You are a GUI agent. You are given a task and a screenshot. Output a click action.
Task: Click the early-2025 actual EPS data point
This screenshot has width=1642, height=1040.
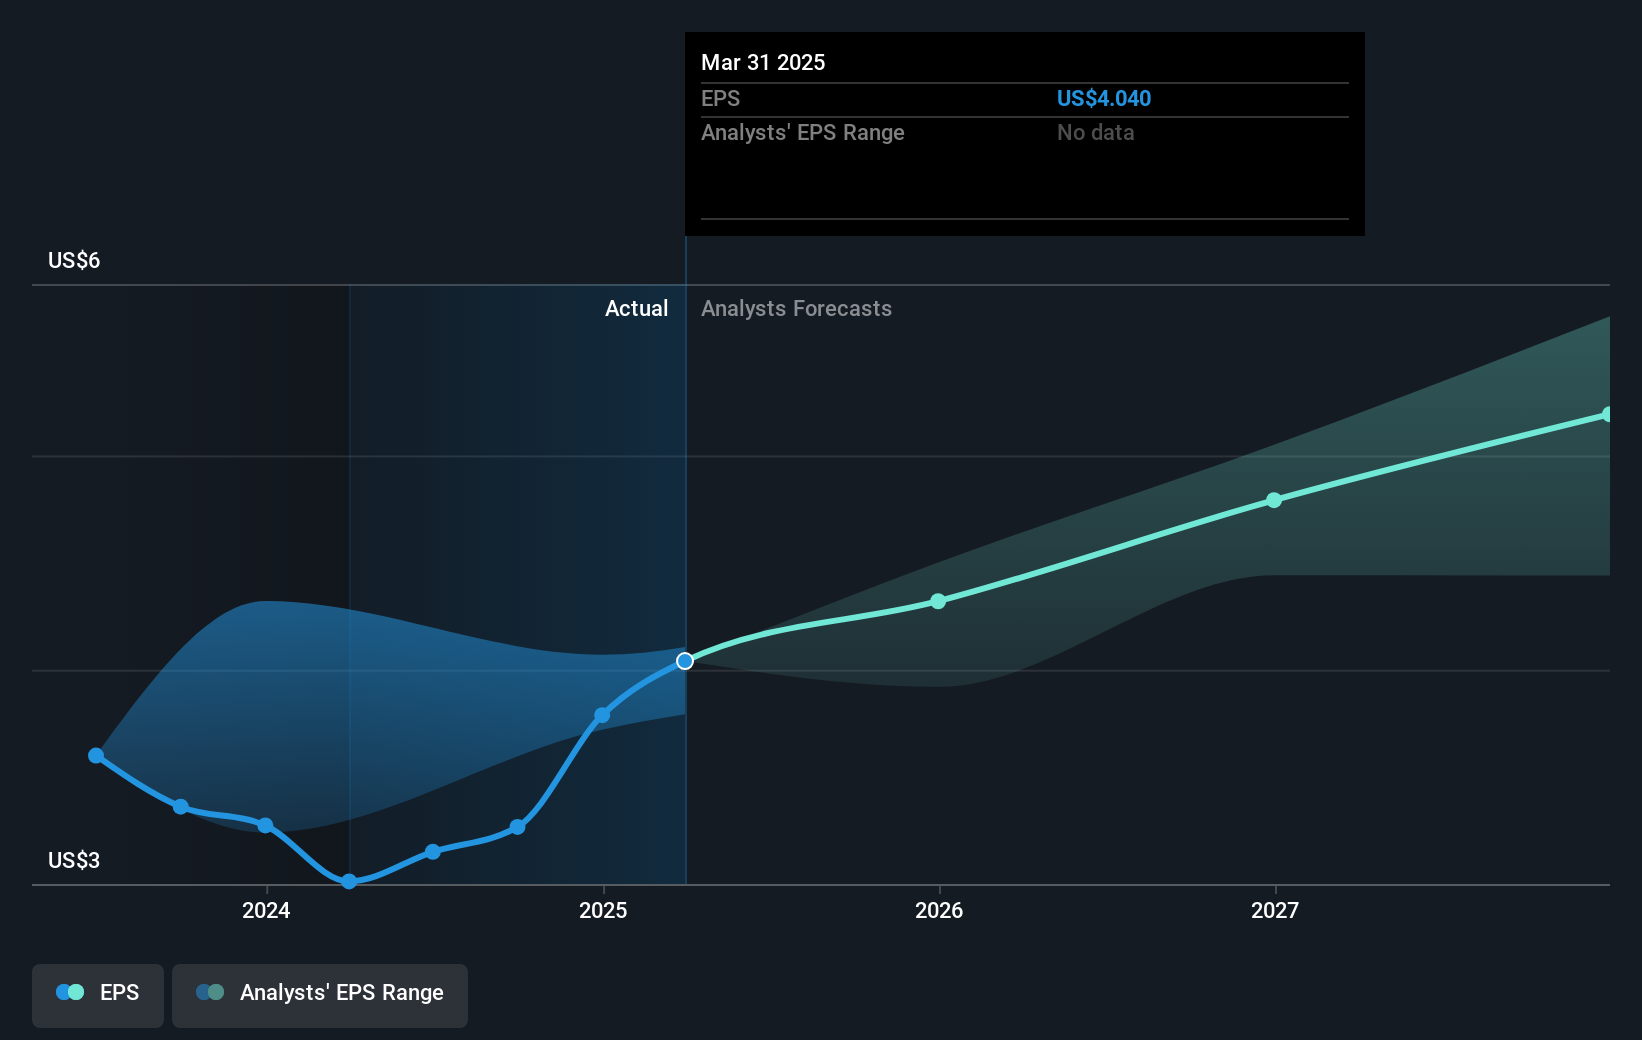click(x=602, y=715)
